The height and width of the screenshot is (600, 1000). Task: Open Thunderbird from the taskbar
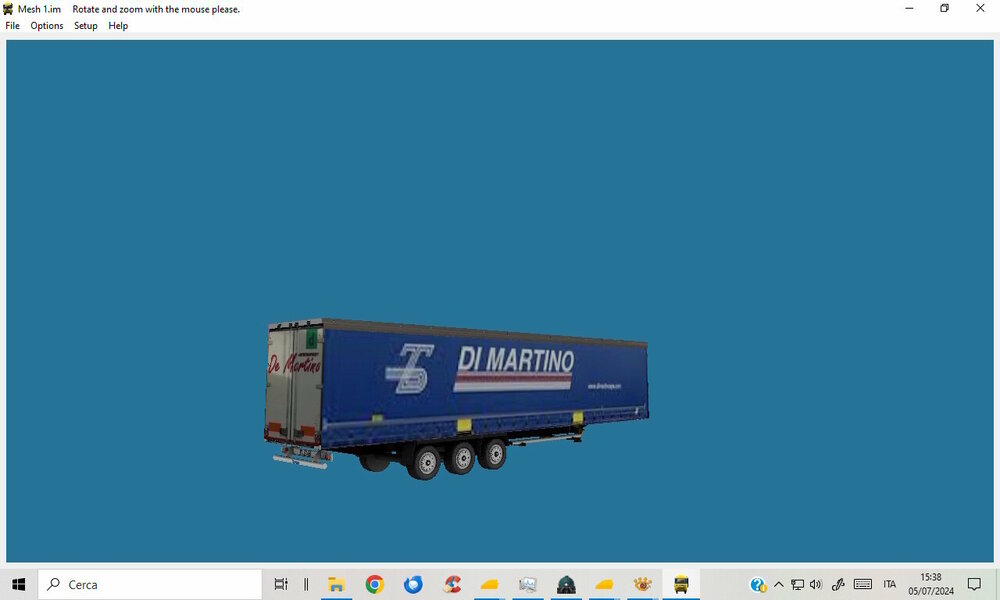point(413,584)
